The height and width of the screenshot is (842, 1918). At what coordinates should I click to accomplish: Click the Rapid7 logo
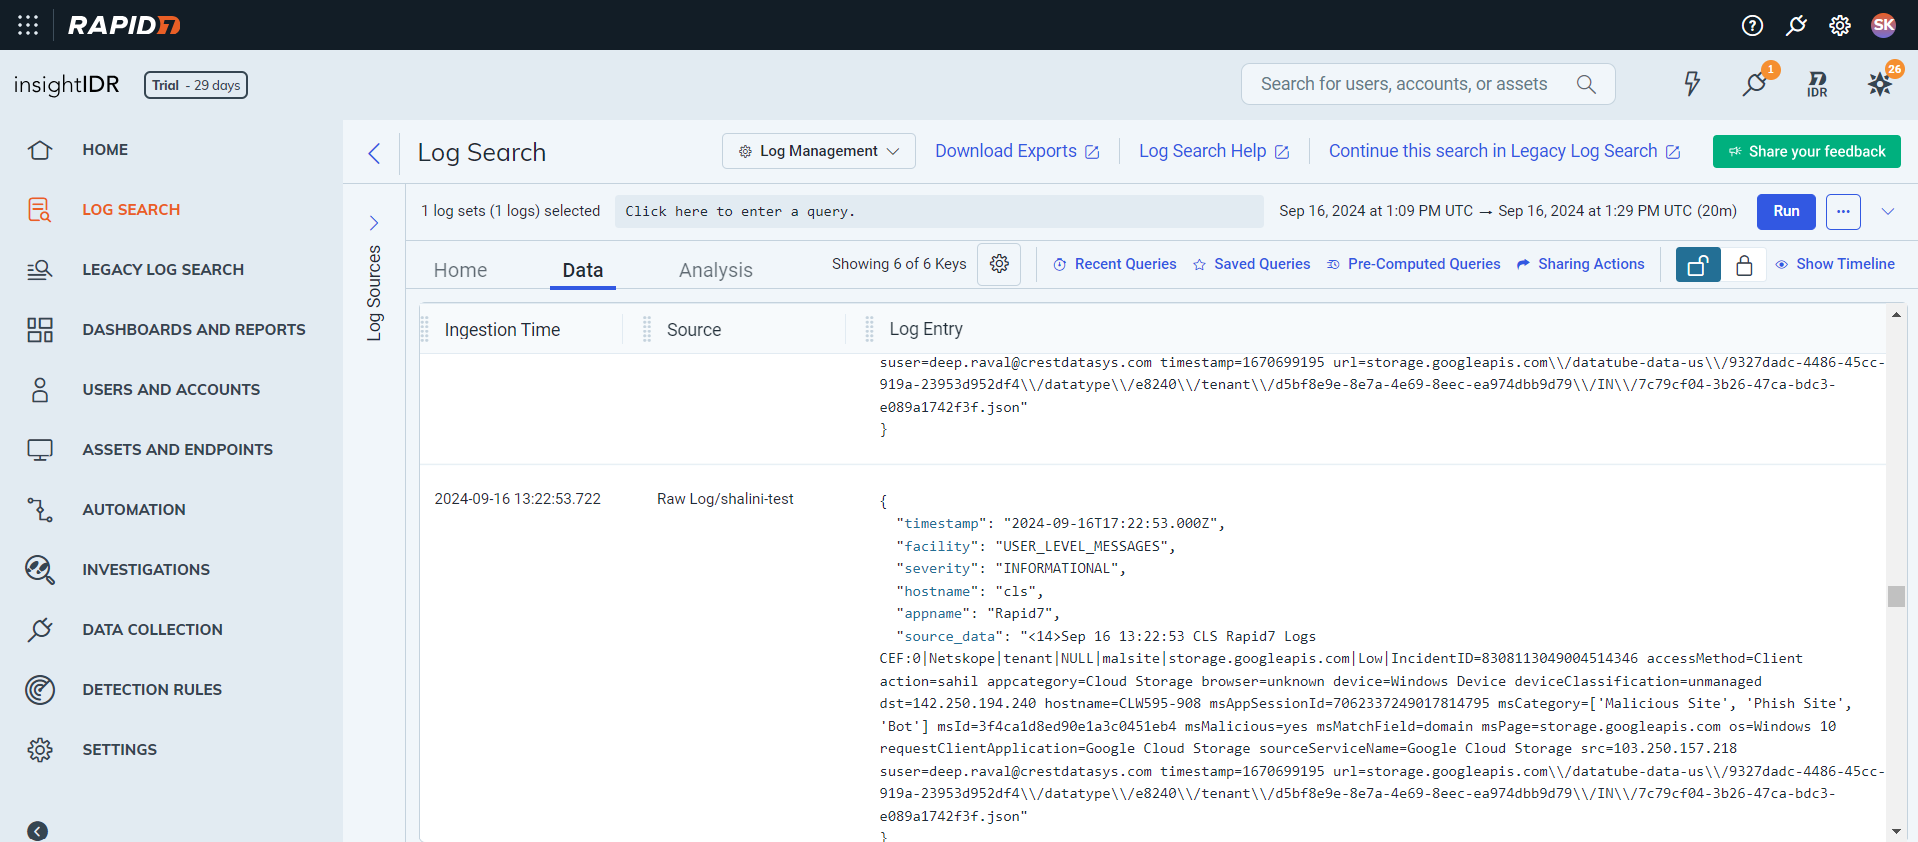(124, 25)
